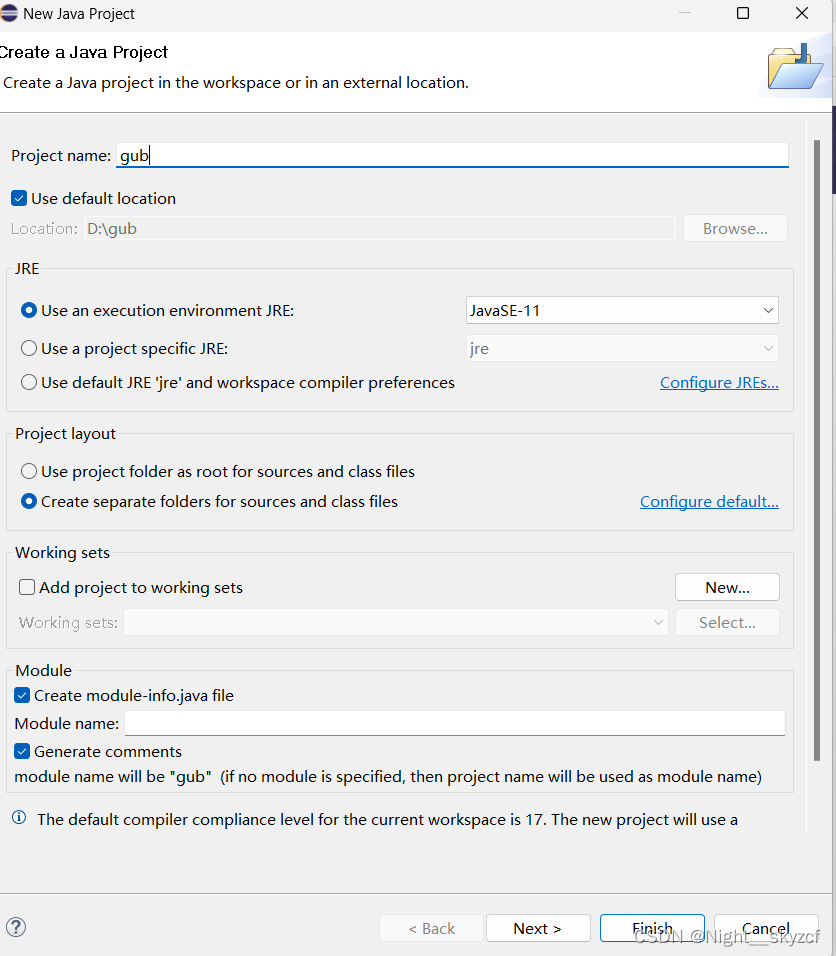Select Use a project specific JRE
The image size is (836, 956).
point(29,348)
